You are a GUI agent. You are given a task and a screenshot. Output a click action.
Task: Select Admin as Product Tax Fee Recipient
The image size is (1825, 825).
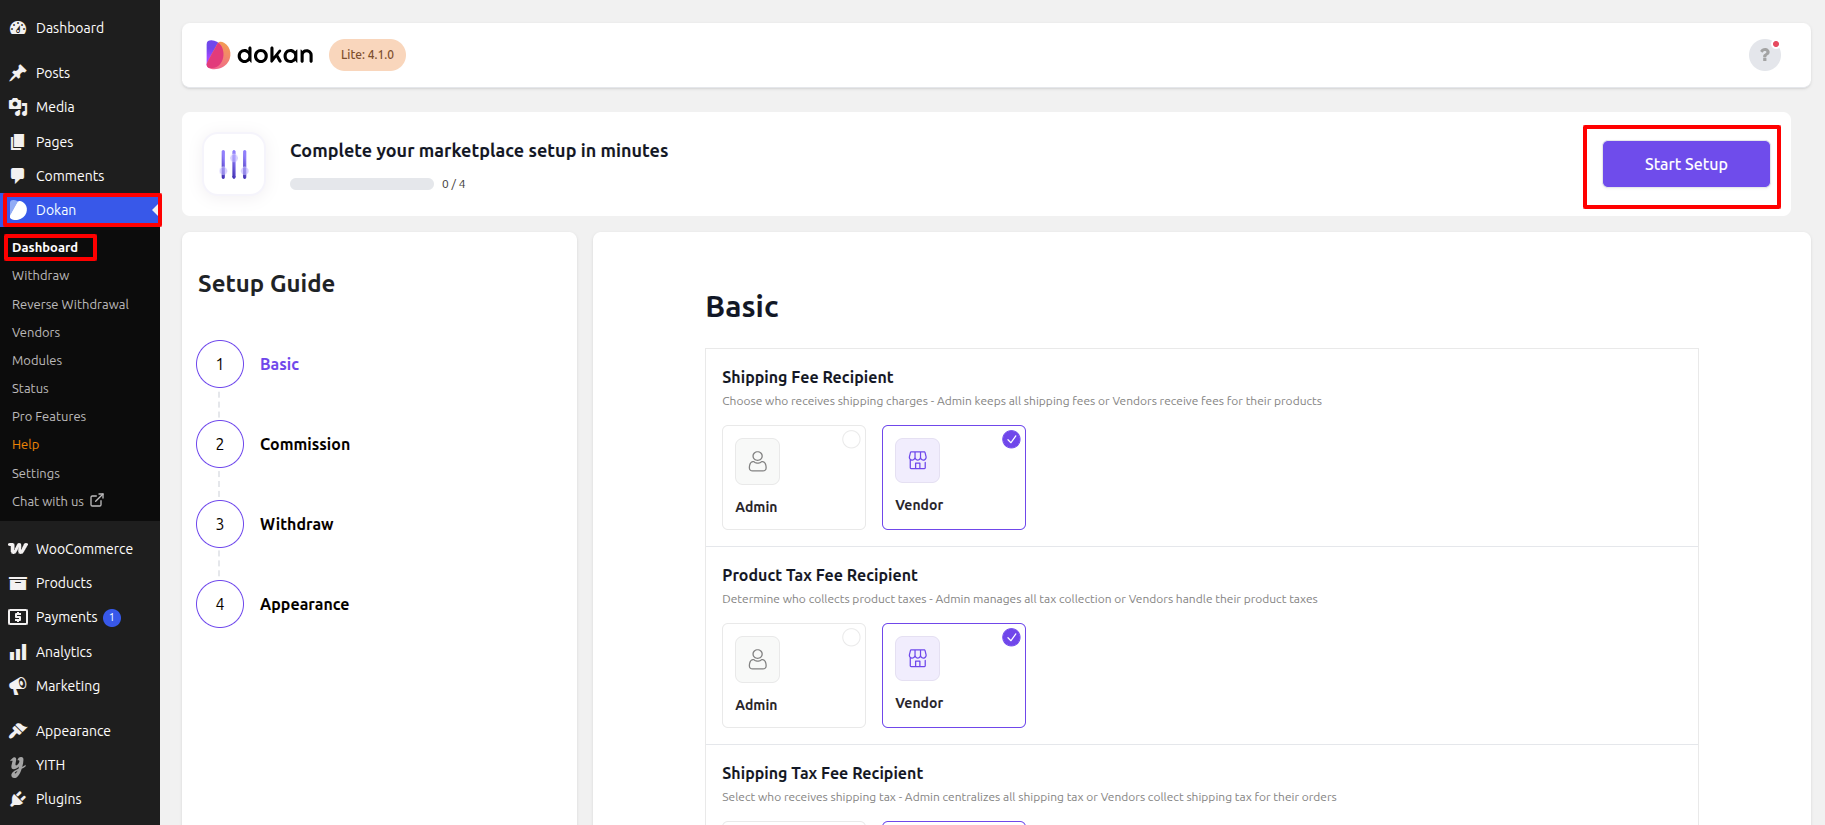coord(793,675)
